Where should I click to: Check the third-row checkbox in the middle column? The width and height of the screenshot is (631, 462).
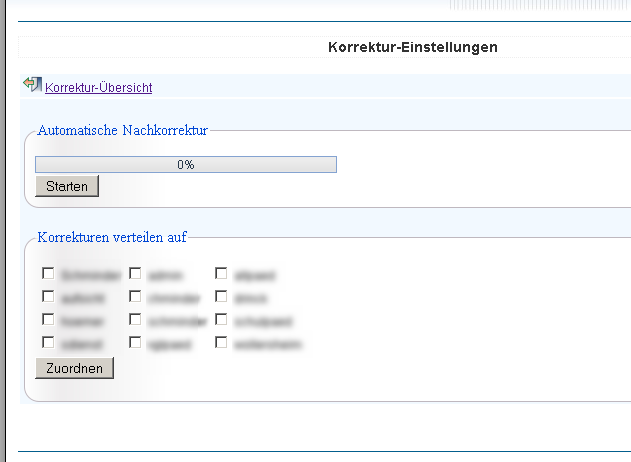135,320
